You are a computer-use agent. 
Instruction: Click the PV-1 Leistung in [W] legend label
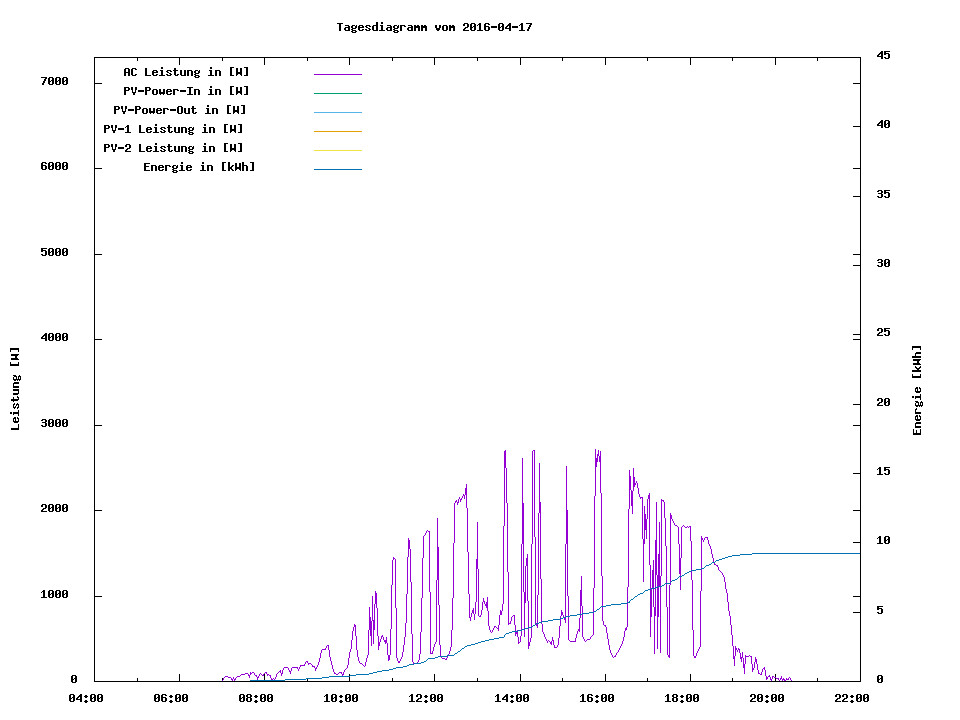click(173, 129)
